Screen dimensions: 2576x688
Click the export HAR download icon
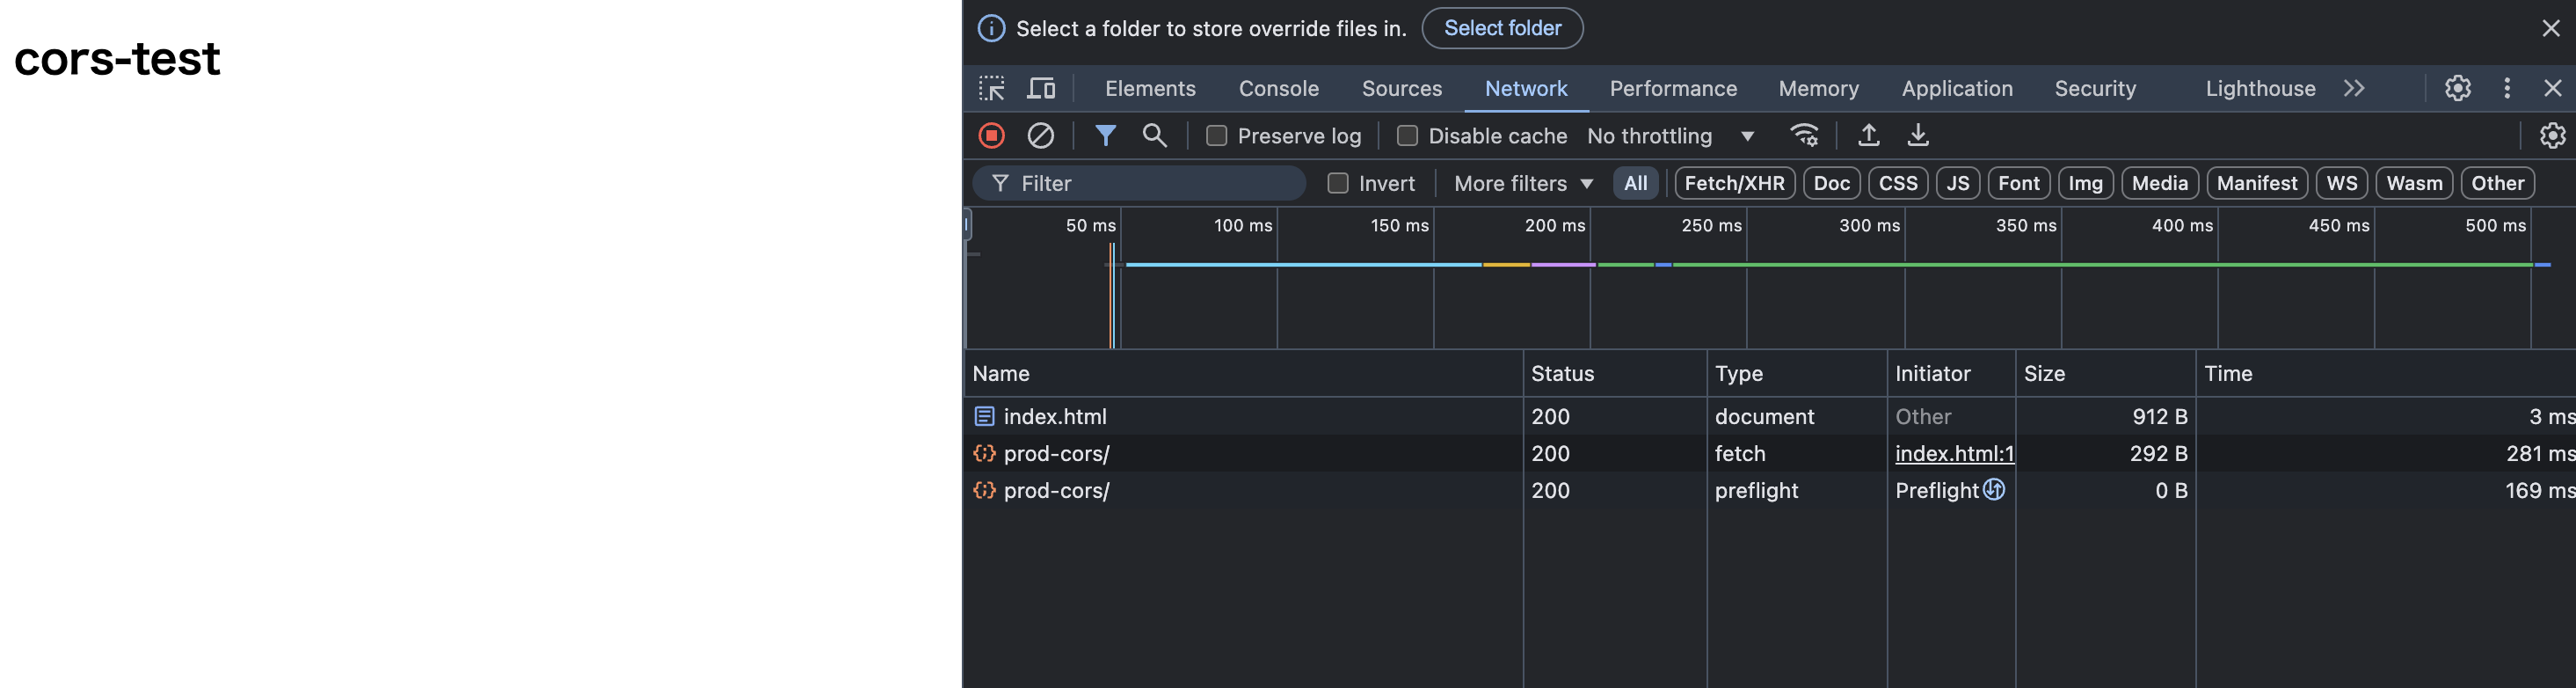click(1917, 136)
